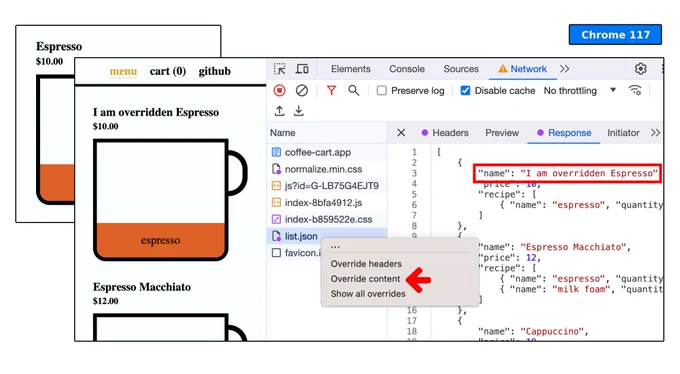Select the index-b859522e.css request

pos(327,220)
